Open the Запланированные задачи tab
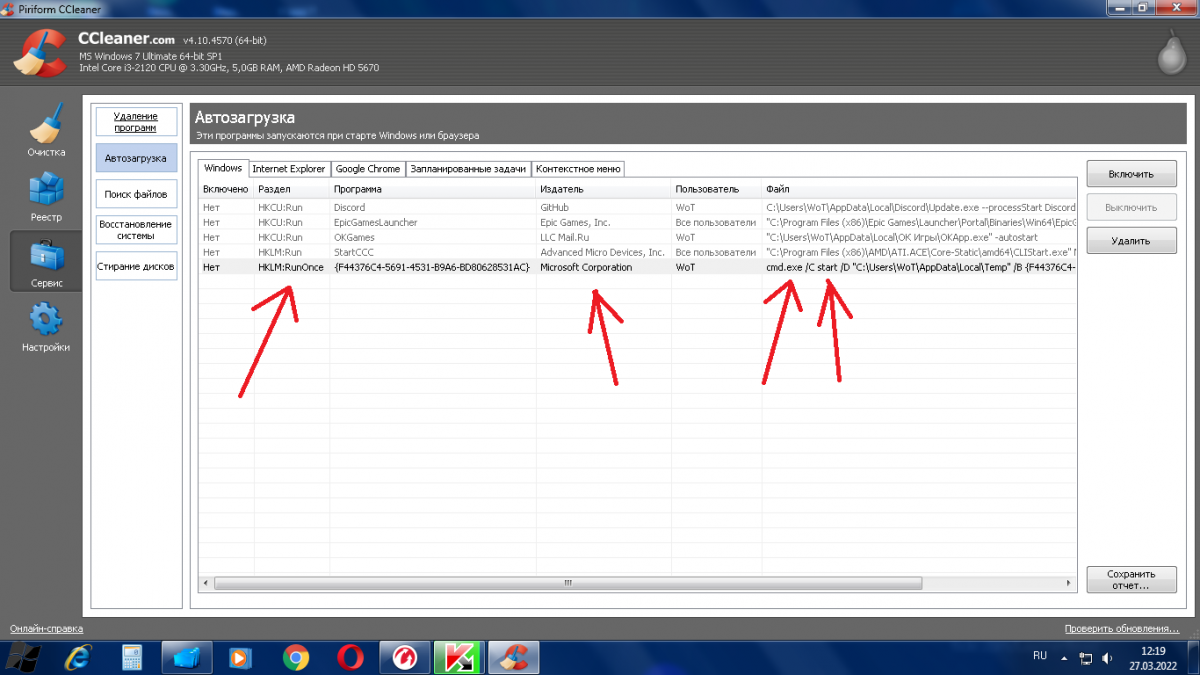 (468, 169)
